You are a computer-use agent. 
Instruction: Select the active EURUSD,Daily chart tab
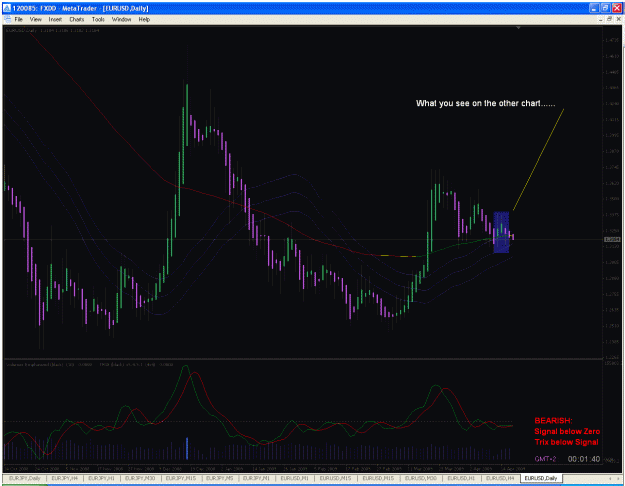[x=540, y=478]
